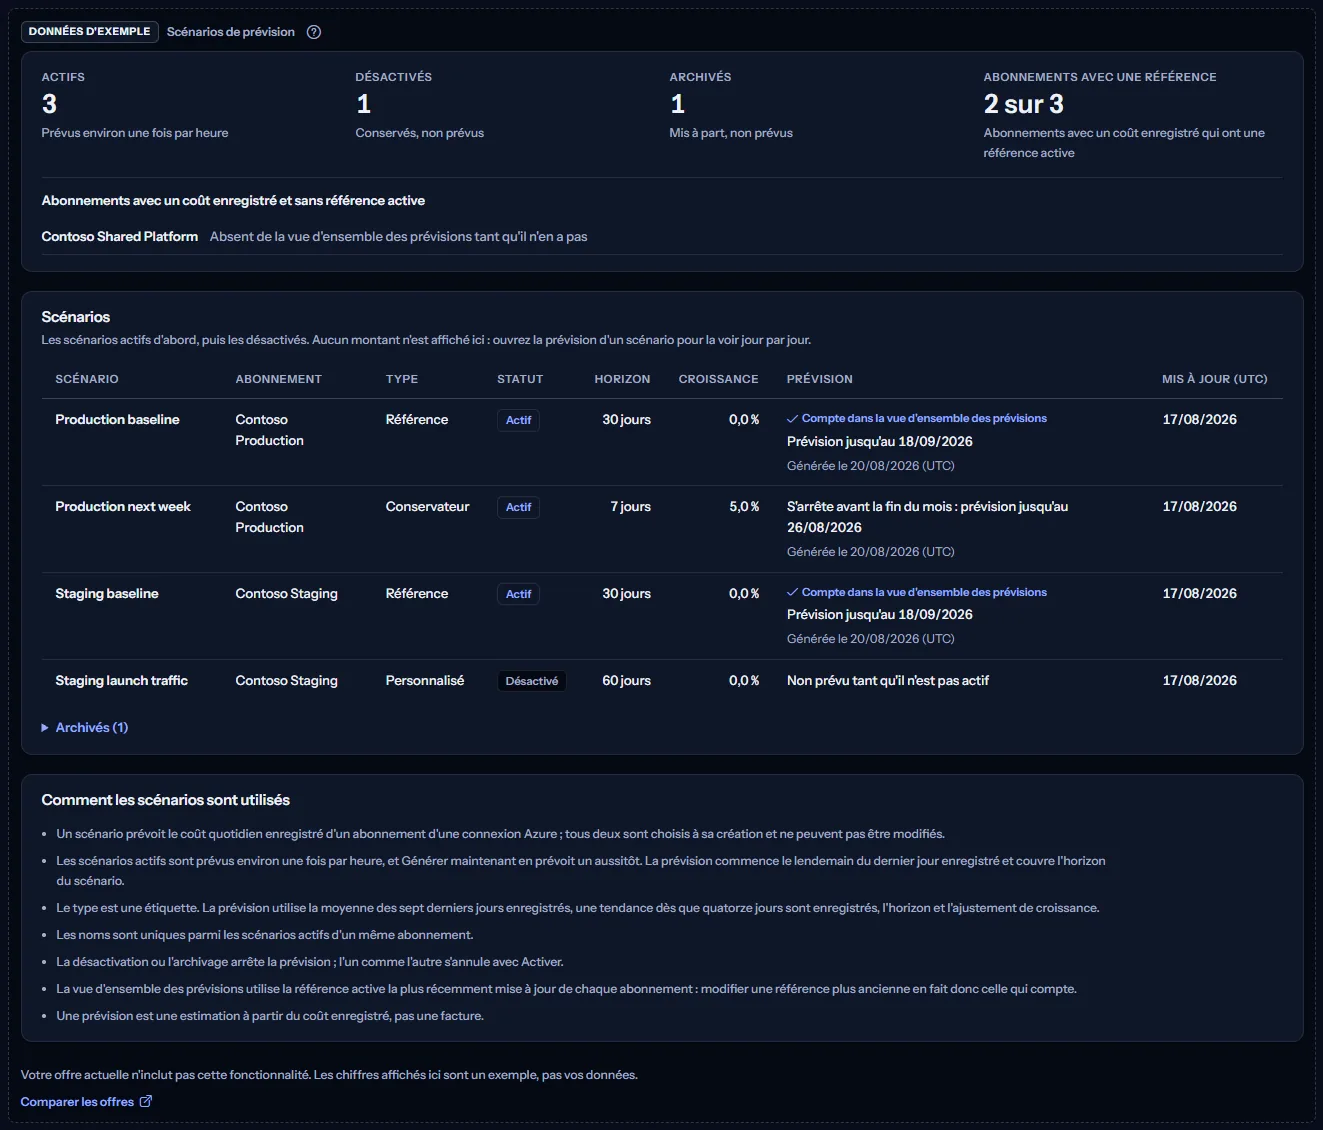
Task: Click the Personnalisé type cell
Action: pyautogui.click(x=425, y=681)
